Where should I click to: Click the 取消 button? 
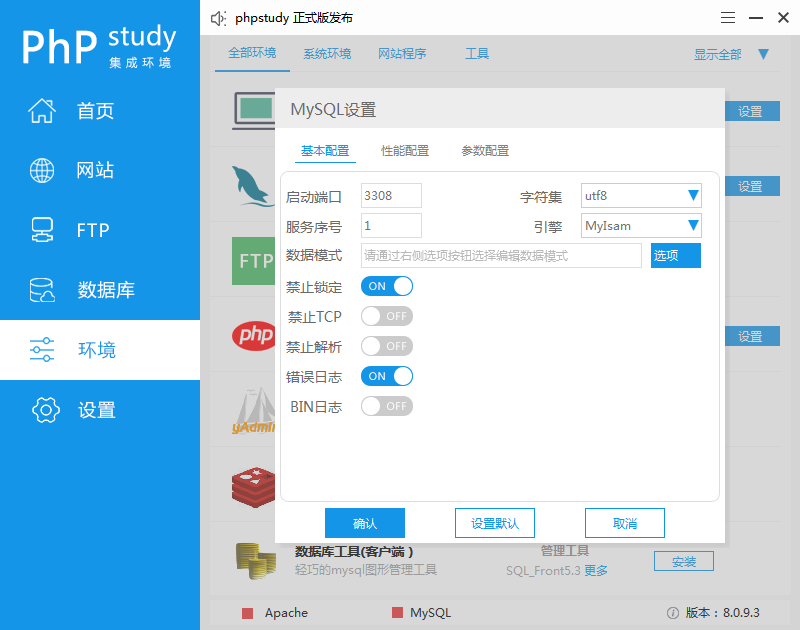point(624,523)
